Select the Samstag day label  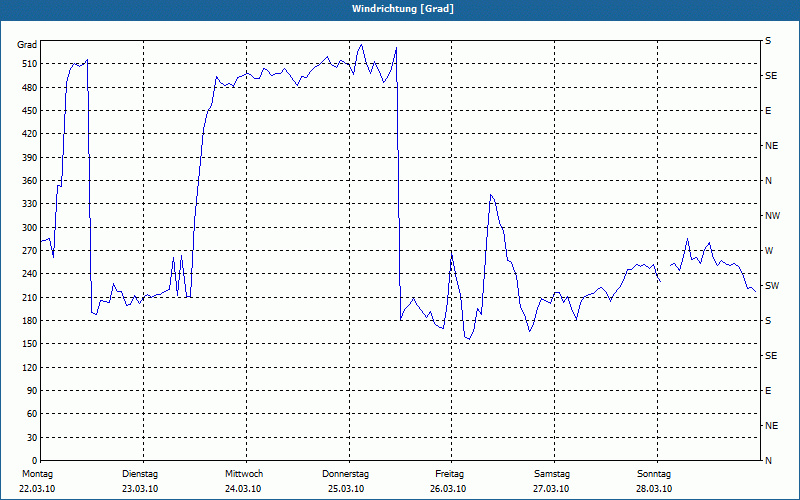552,474
